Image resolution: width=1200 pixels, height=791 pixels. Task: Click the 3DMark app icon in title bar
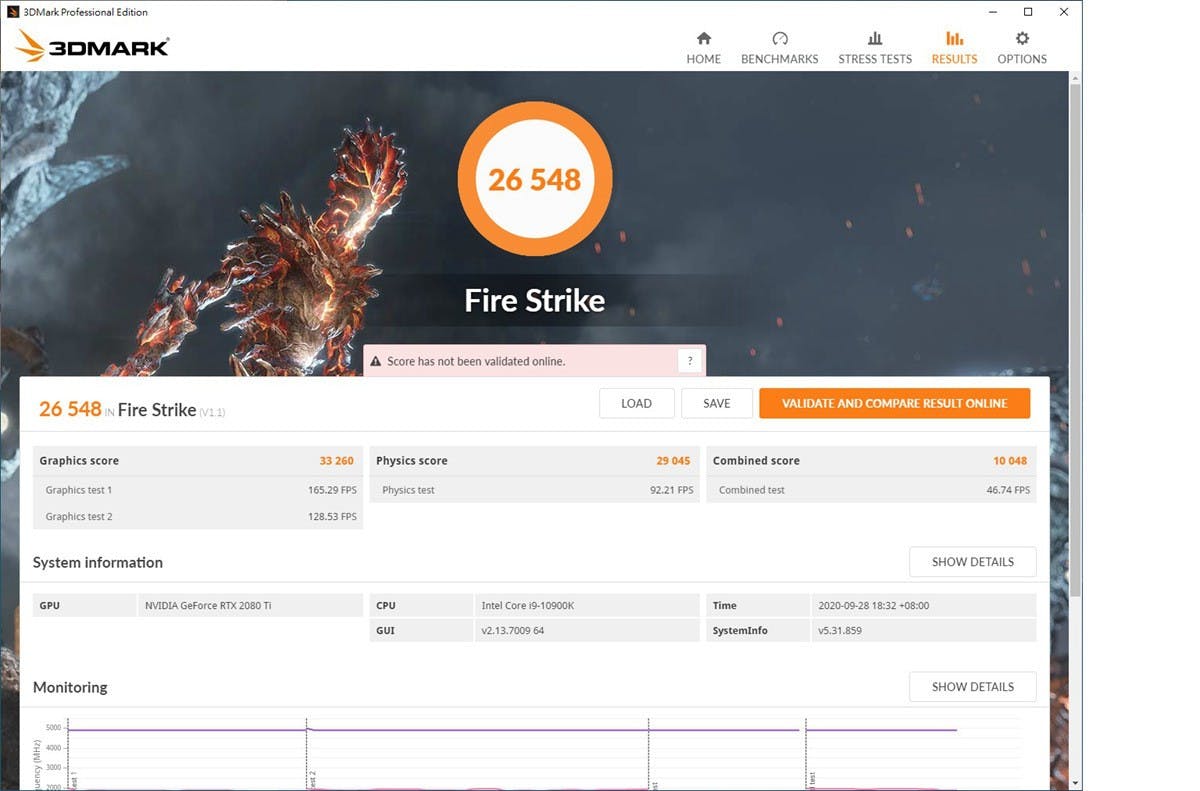click(x=13, y=12)
